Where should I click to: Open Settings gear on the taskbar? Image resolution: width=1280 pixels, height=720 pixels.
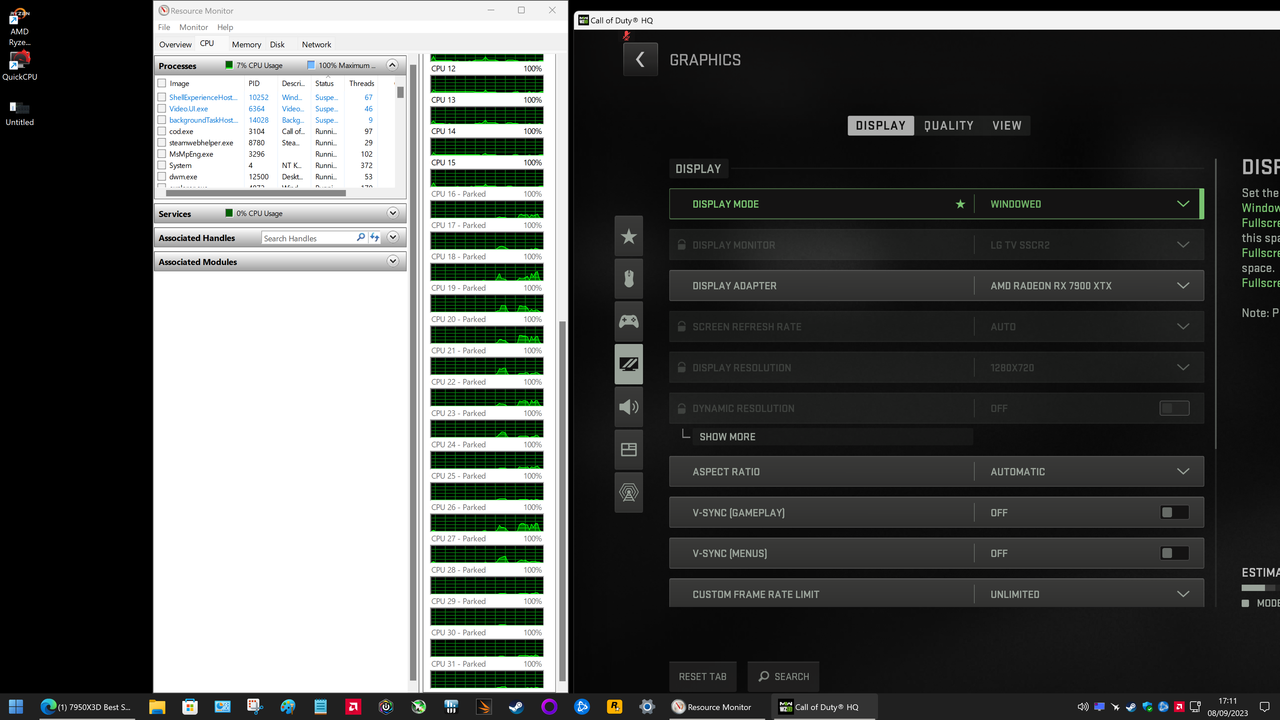point(647,706)
